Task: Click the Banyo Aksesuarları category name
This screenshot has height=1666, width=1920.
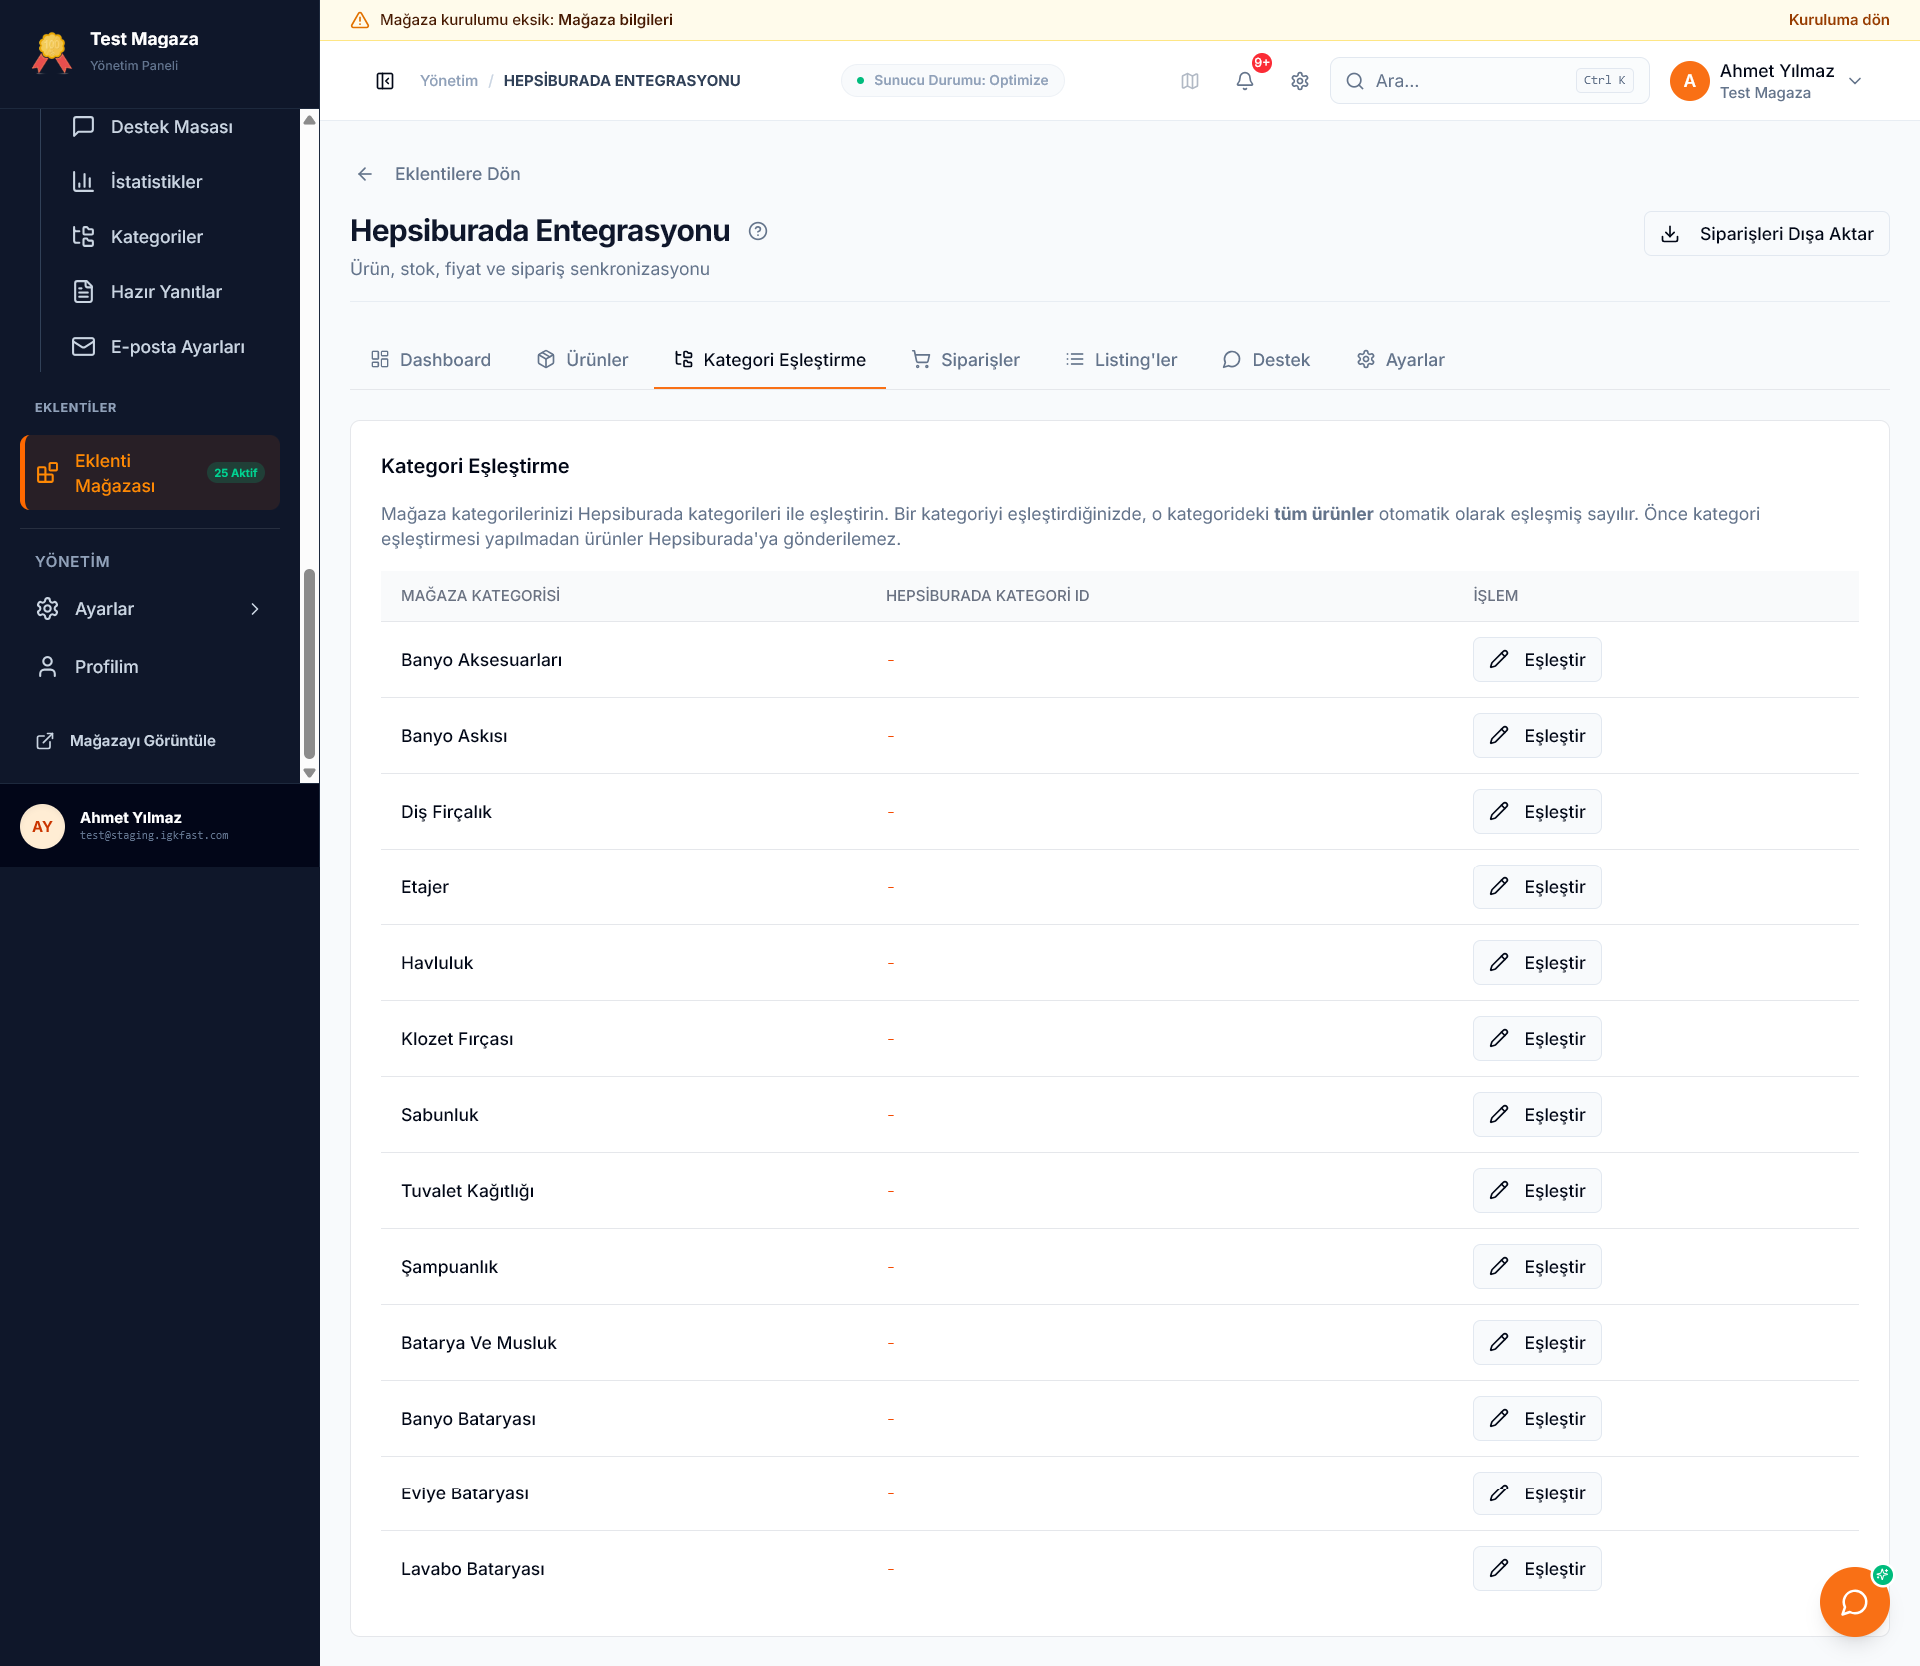Action: coord(482,660)
